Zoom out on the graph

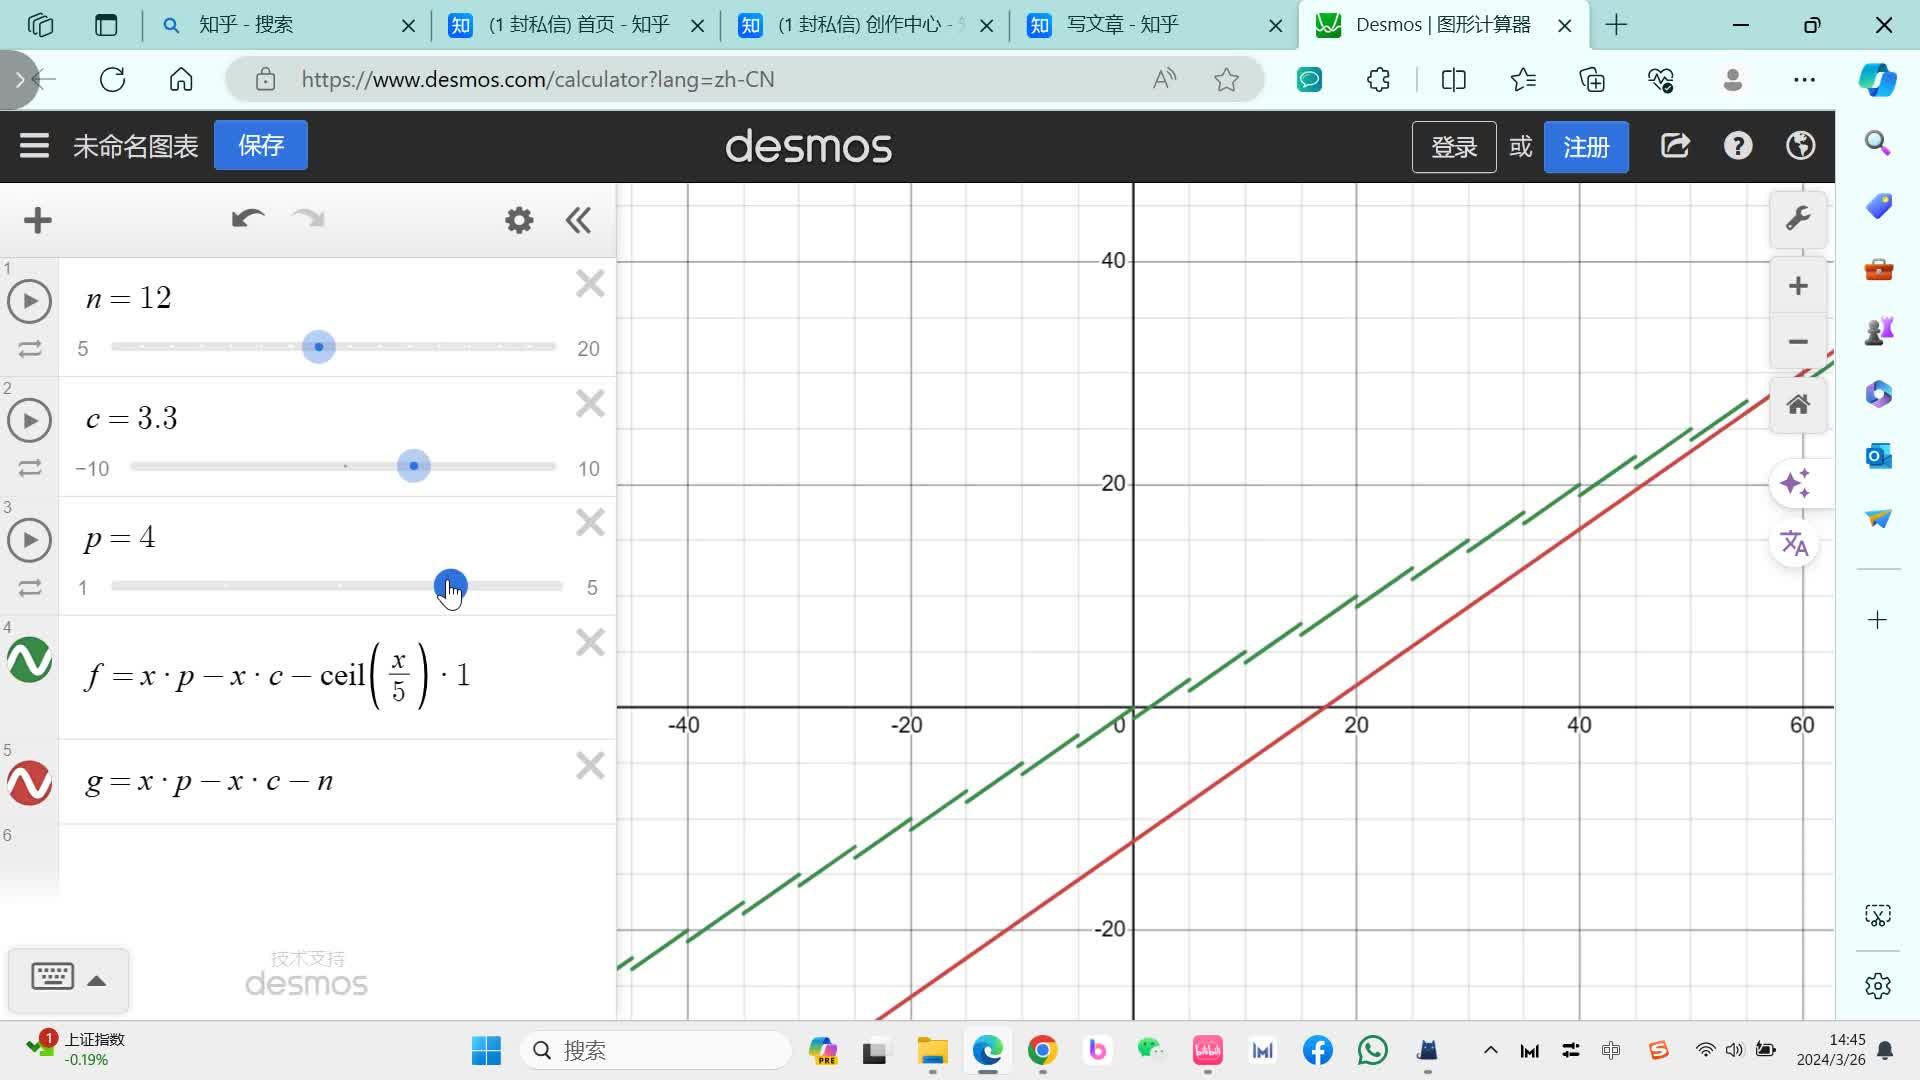point(1798,341)
